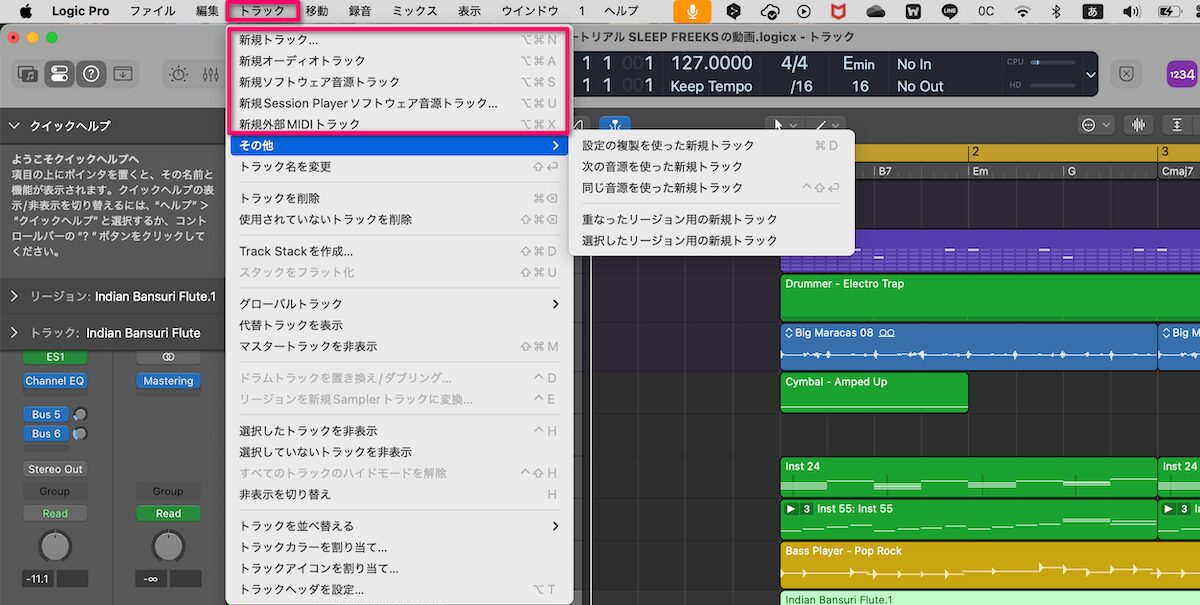Open the circled ellipsis options dropdown
Viewport: 1200px width, 605px height.
pyautogui.click(x=1097, y=126)
